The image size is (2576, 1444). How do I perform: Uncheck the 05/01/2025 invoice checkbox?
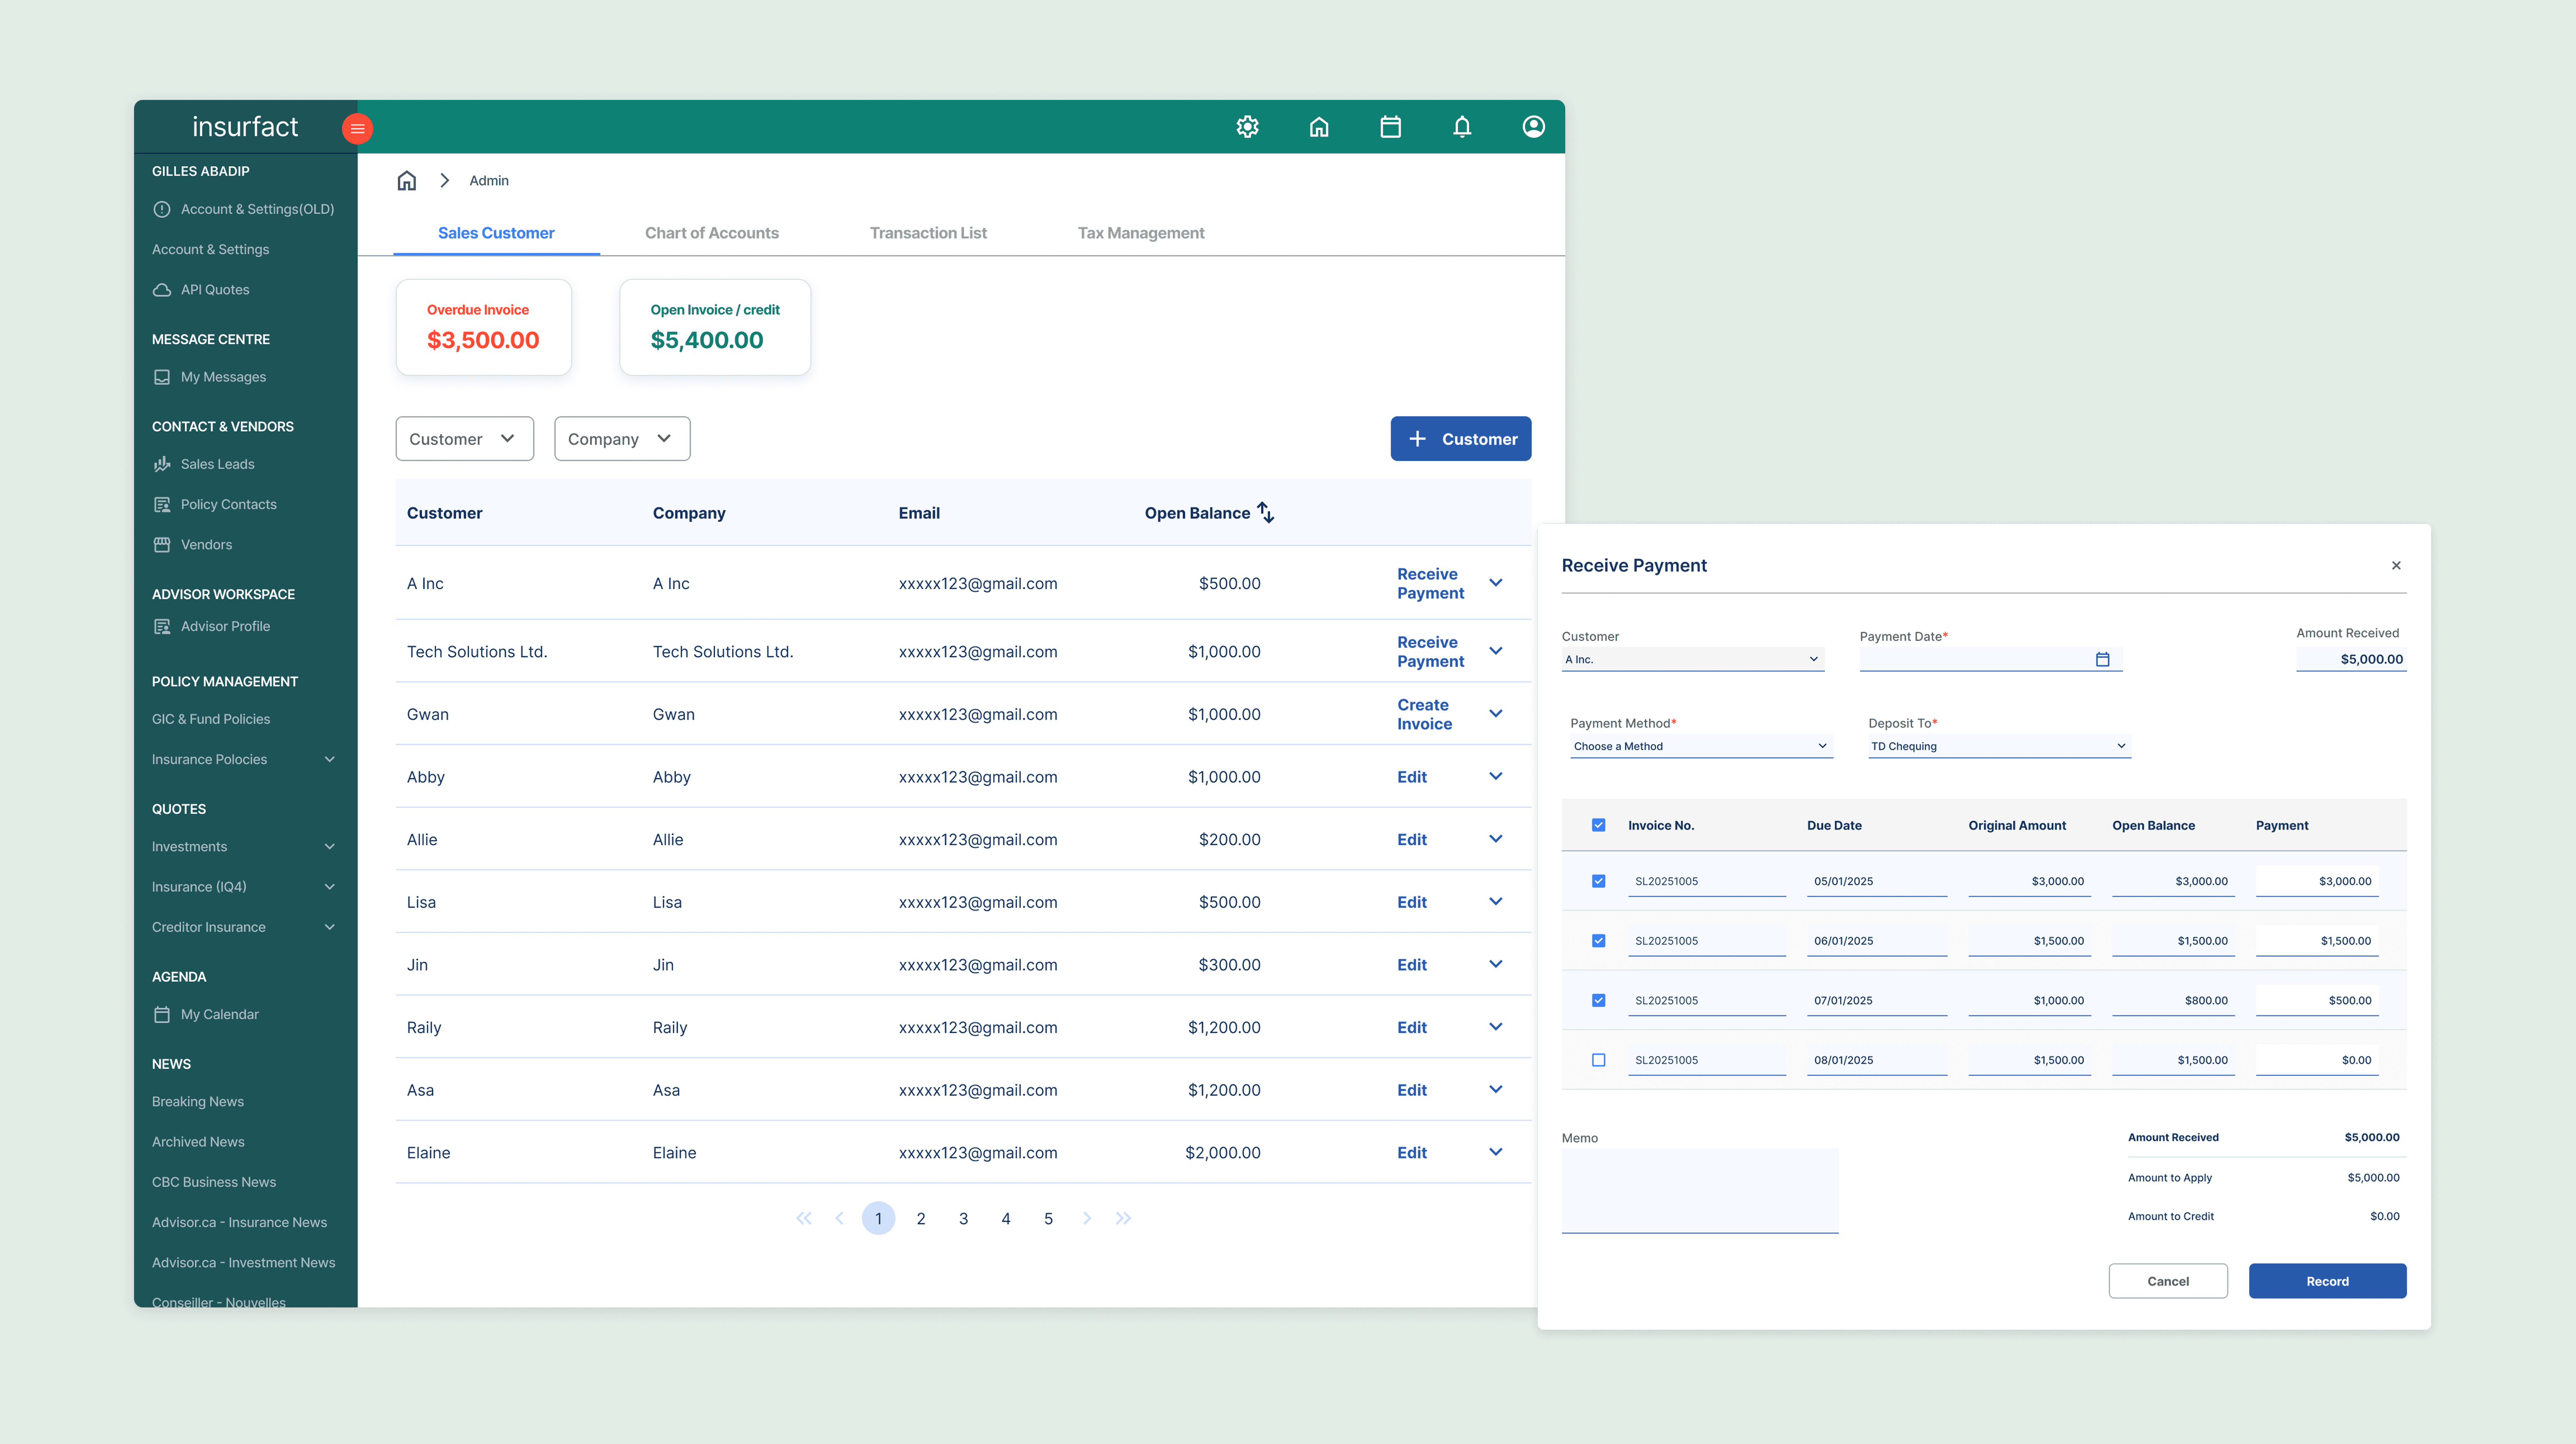(x=1598, y=881)
